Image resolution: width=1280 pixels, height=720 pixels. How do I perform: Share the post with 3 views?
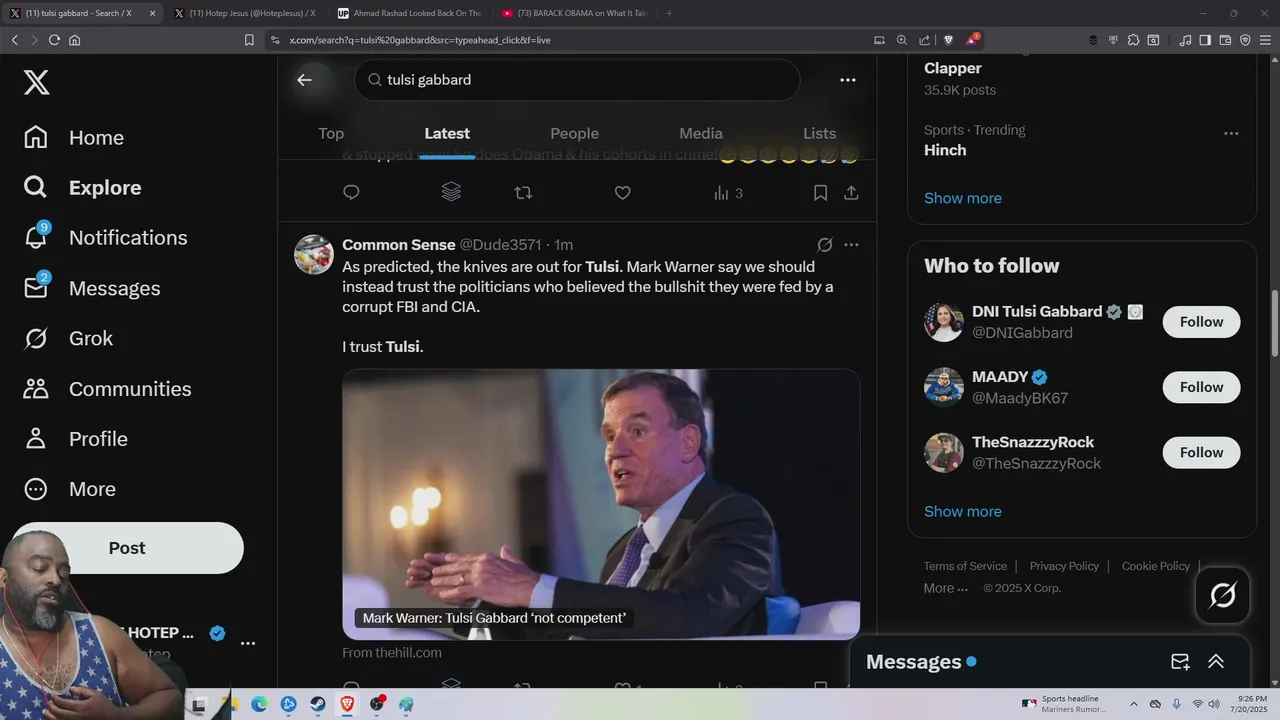coord(851,193)
